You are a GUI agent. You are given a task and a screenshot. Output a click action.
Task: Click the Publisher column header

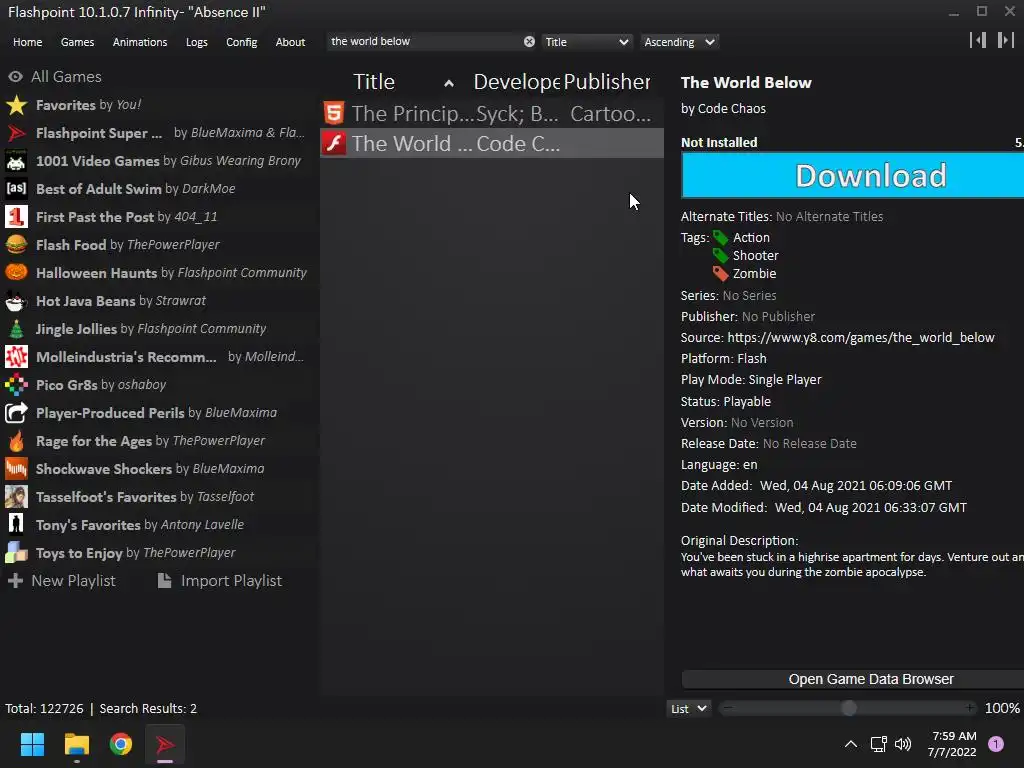click(607, 82)
